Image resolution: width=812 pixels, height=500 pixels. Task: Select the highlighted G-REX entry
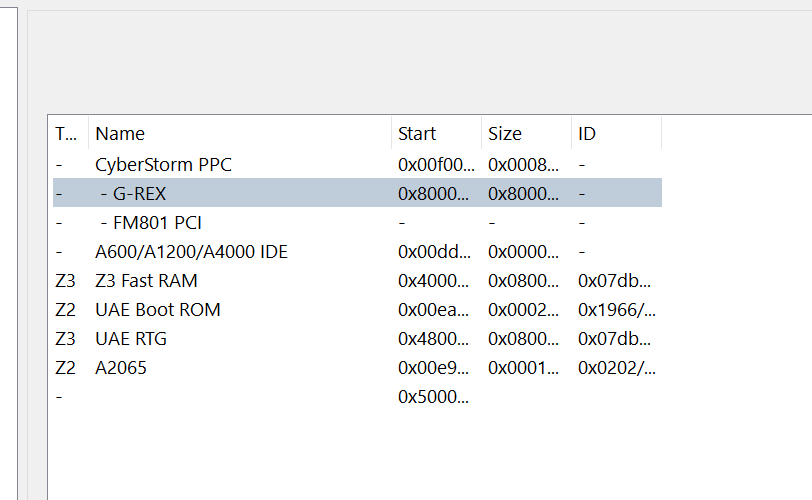[133, 193]
